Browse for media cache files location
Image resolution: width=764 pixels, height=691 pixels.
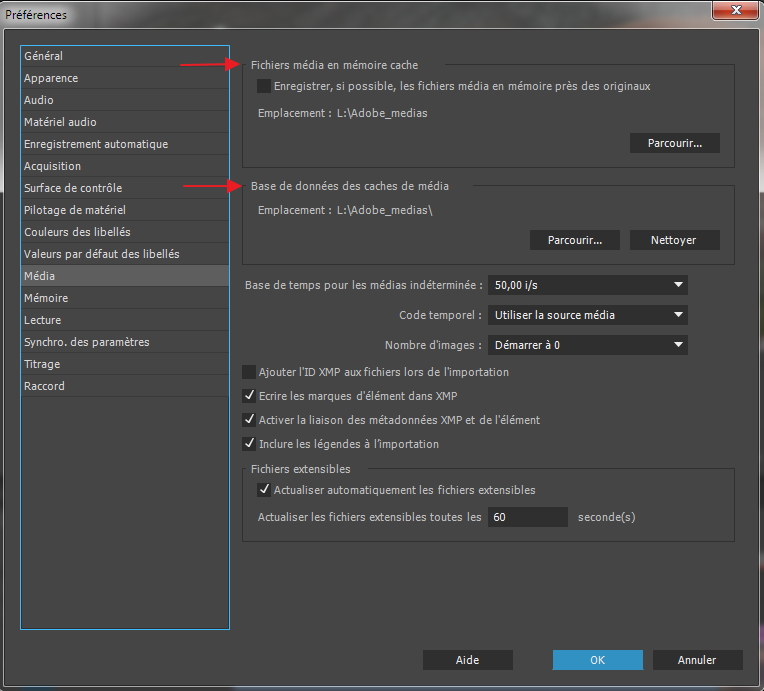(675, 143)
